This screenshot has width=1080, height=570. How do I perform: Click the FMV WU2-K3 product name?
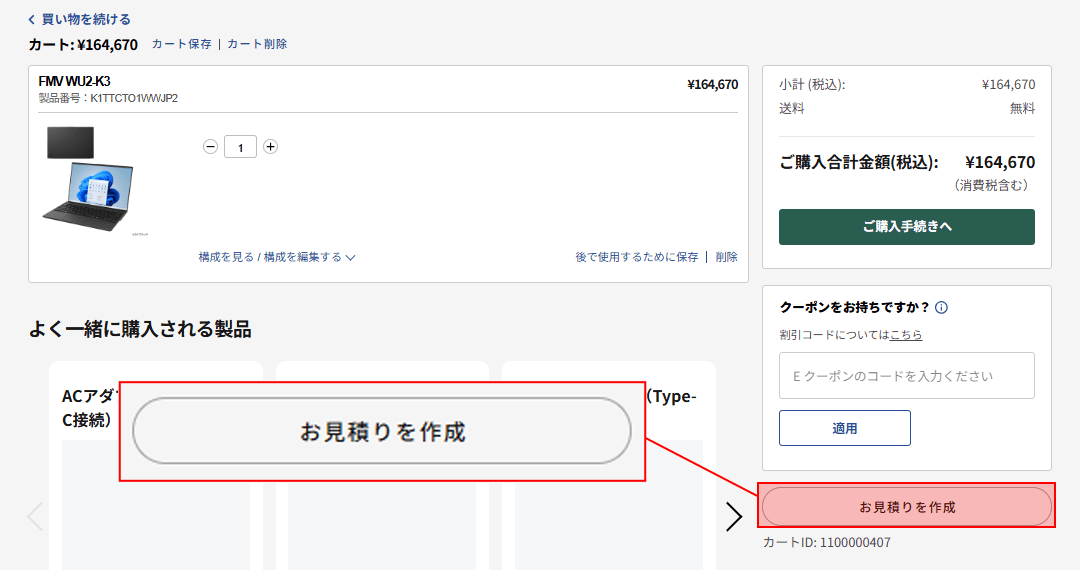74,81
